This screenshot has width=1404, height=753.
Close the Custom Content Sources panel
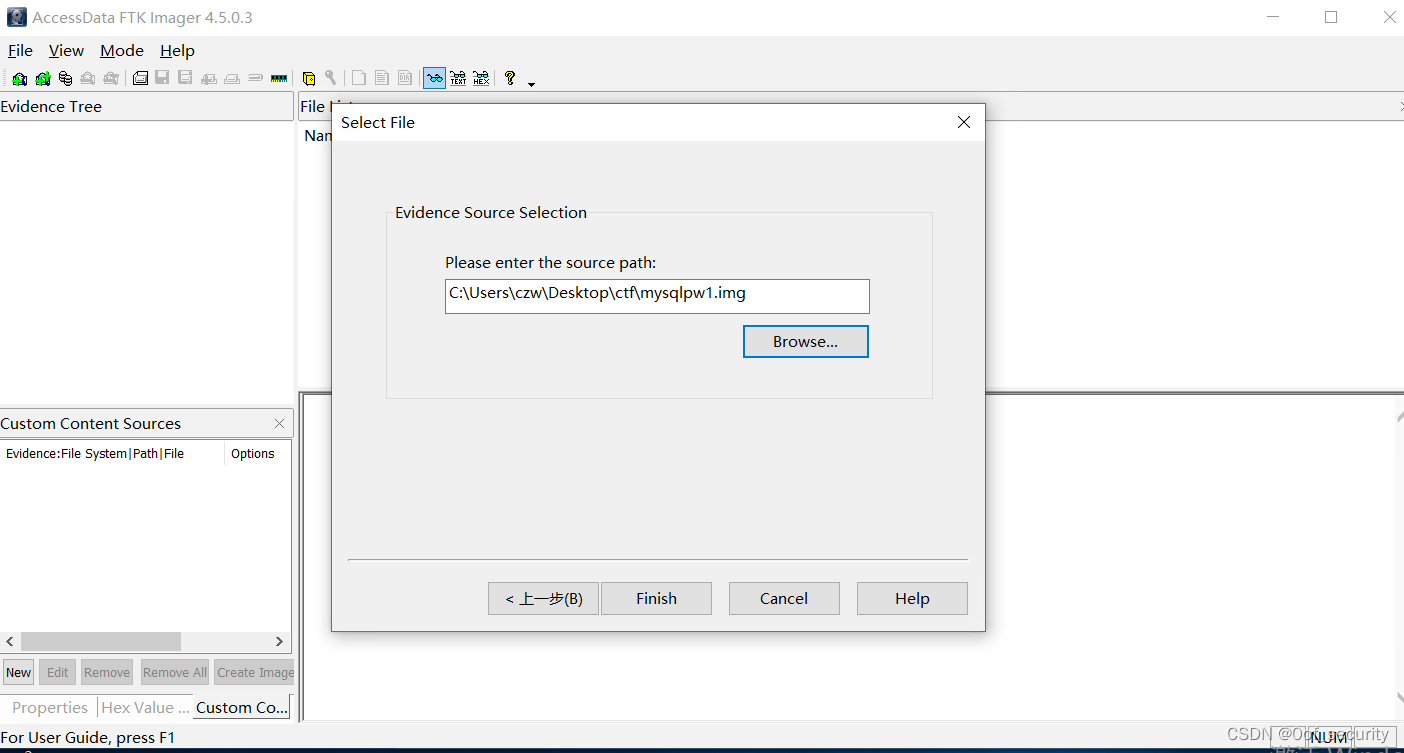point(279,423)
